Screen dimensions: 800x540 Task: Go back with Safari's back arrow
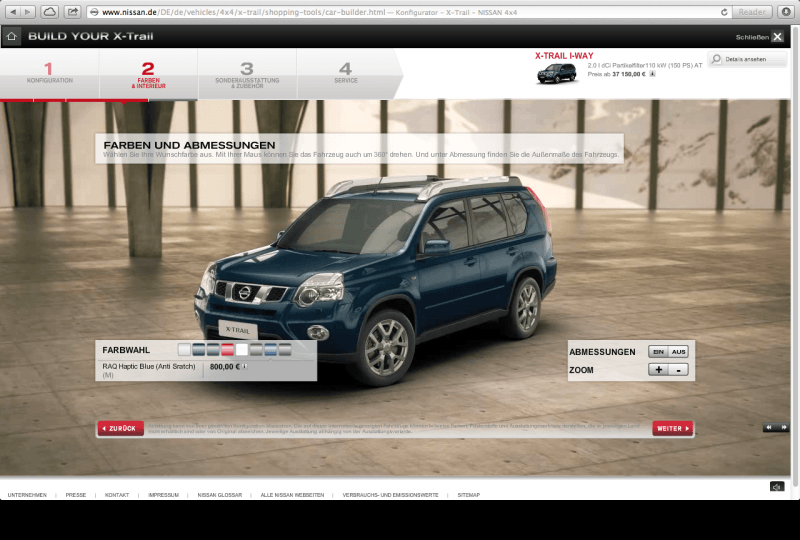click(14, 12)
